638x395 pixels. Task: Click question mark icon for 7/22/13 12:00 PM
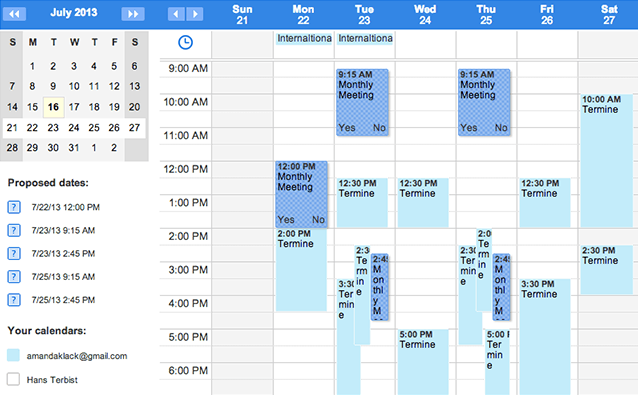[x=14, y=207]
